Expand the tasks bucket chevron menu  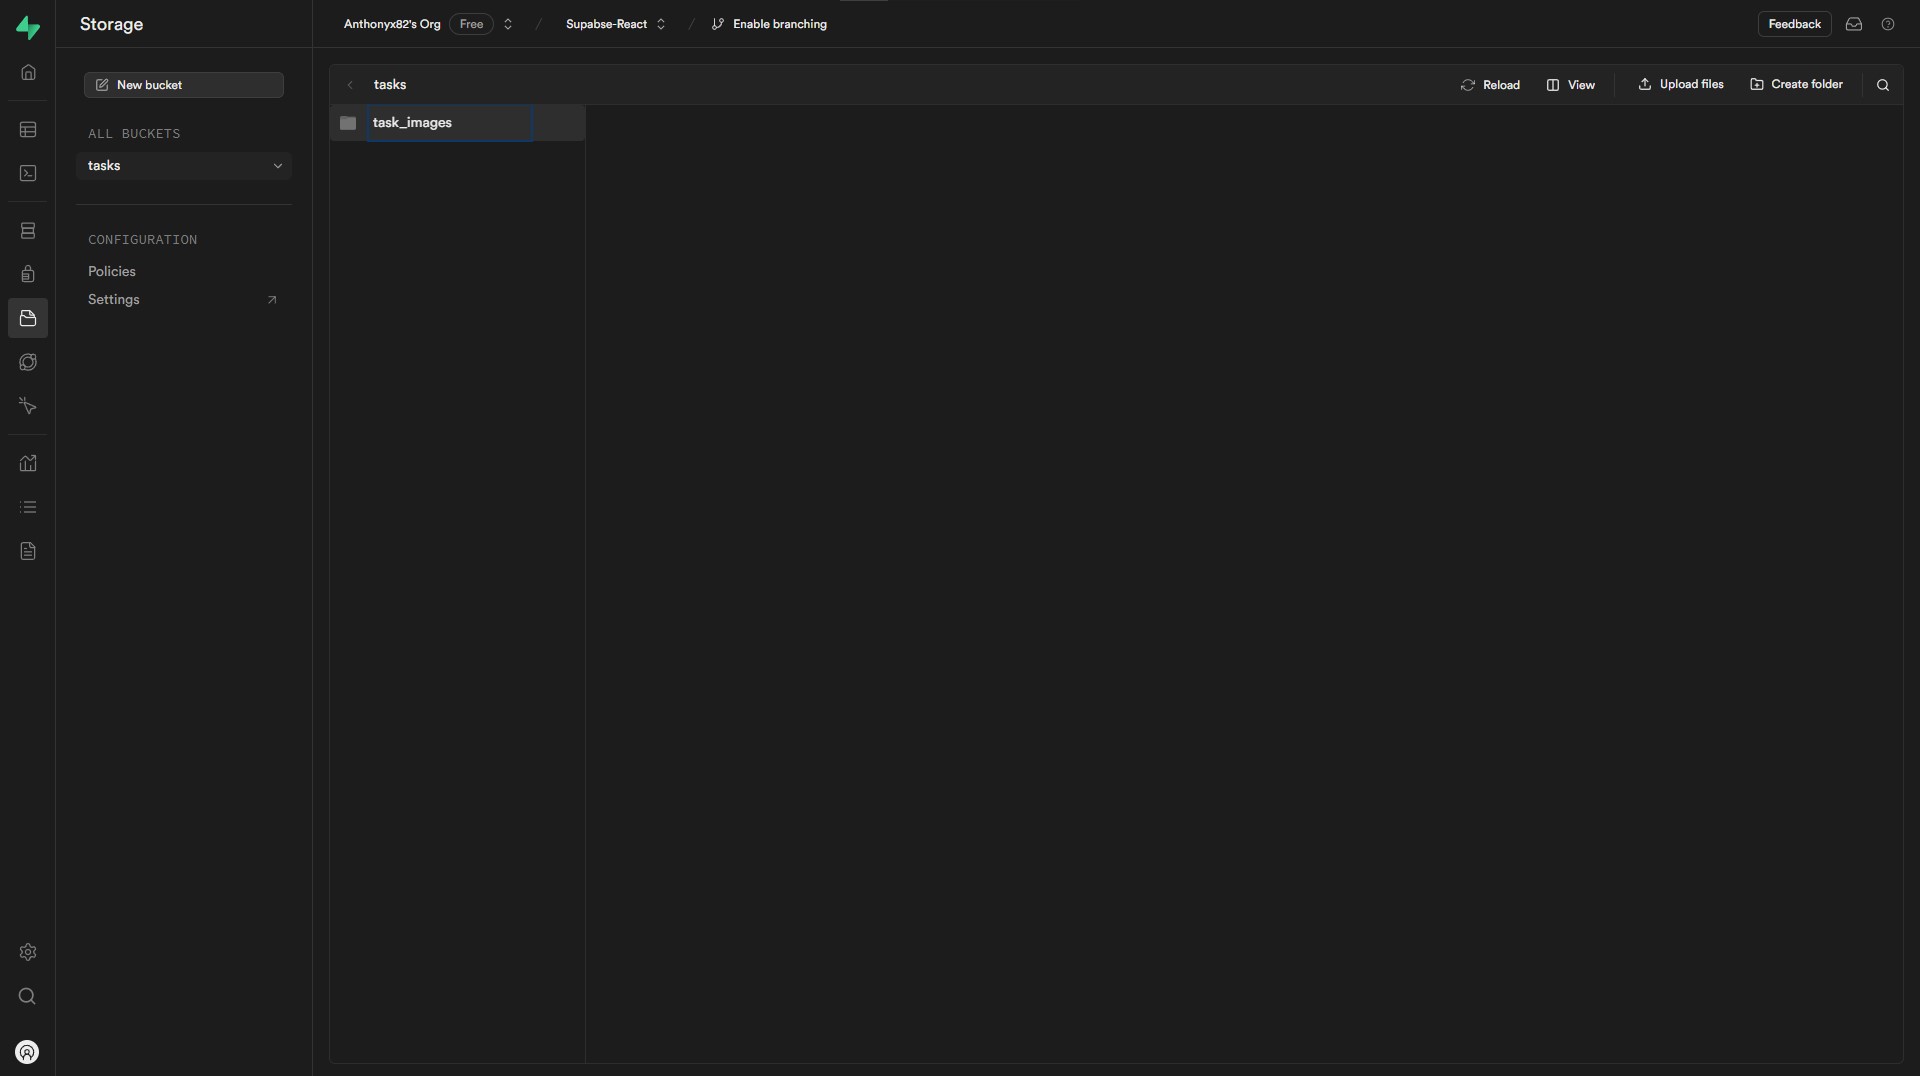click(x=278, y=166)
